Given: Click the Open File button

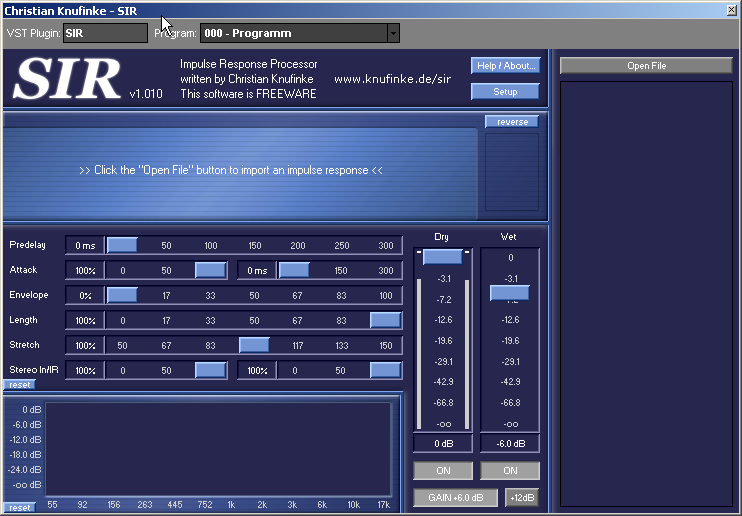Looking at the screenshot, I should (x=646, y=66).
